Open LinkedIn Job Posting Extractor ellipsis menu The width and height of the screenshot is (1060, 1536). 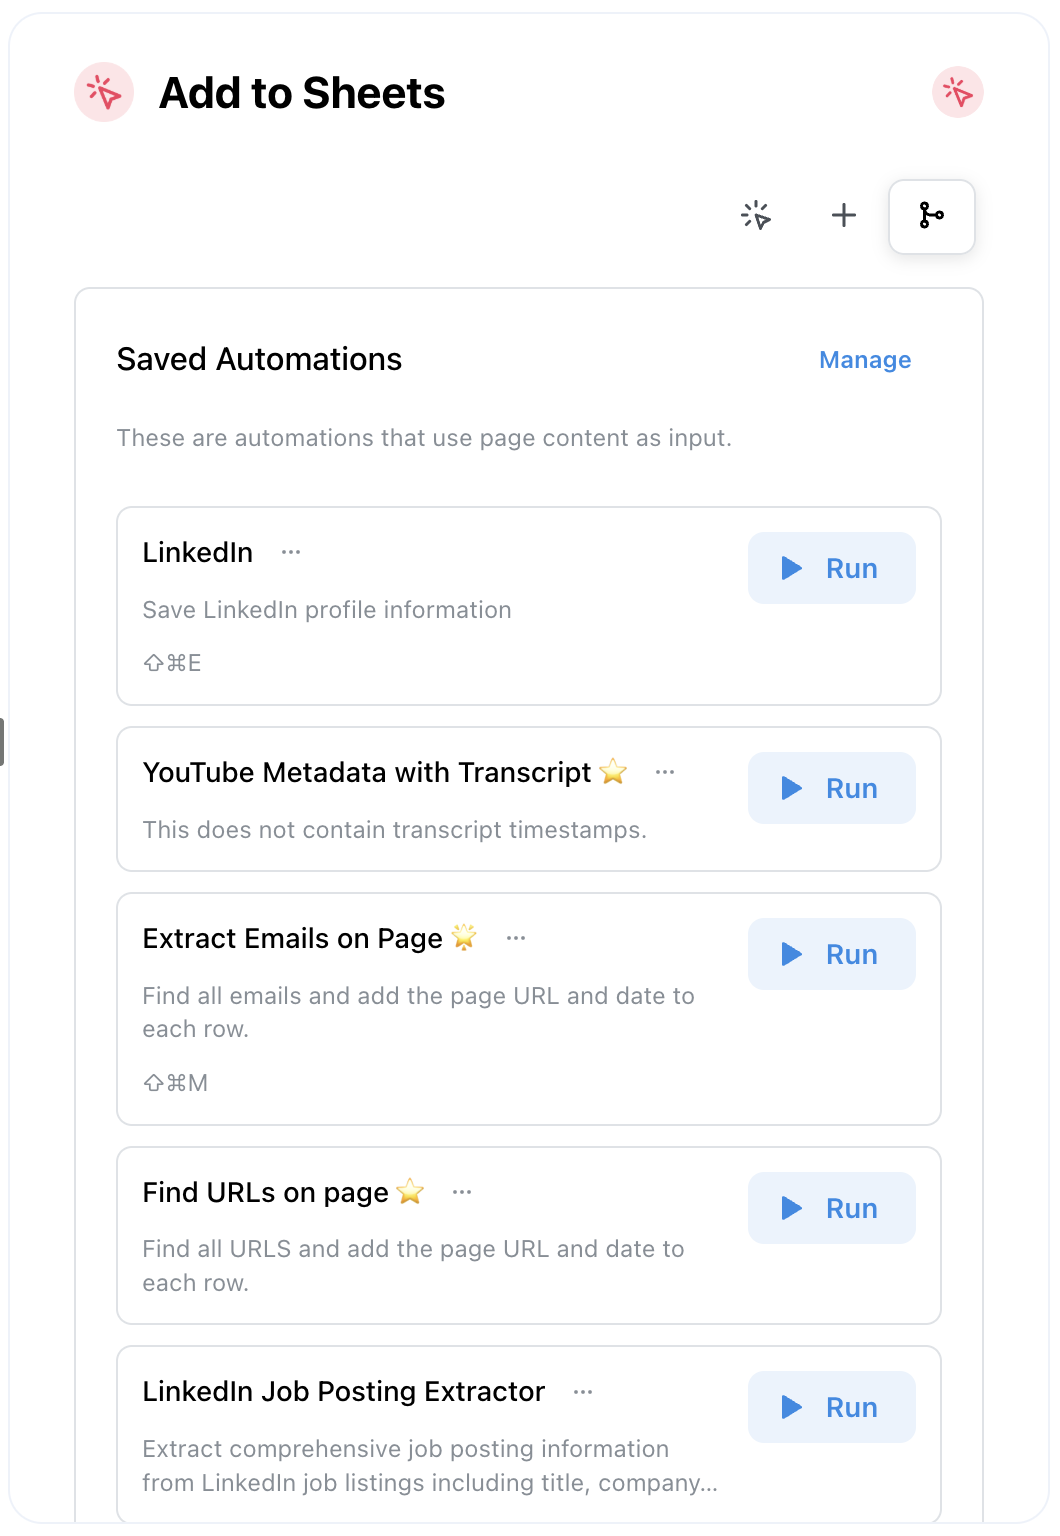click(583, 1392)
